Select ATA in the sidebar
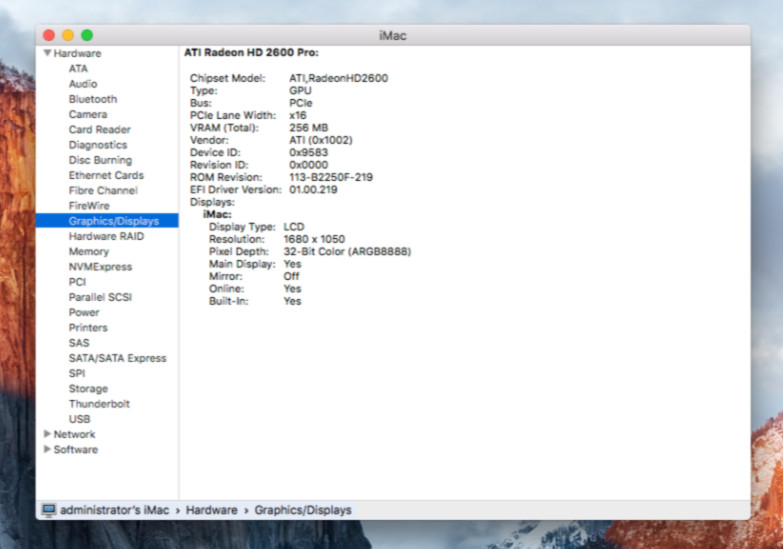The image size is (783, 549). [x=78, y=69]
